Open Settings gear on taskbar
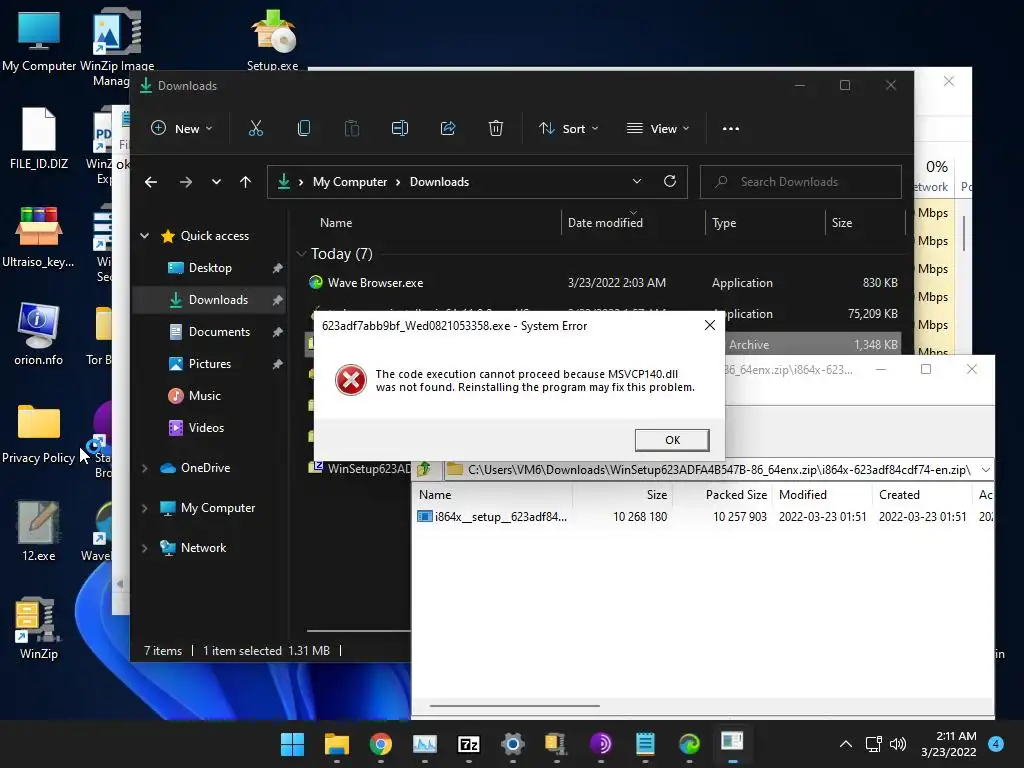The width and height of the screenshot is (1024, 768). [513, 744]
